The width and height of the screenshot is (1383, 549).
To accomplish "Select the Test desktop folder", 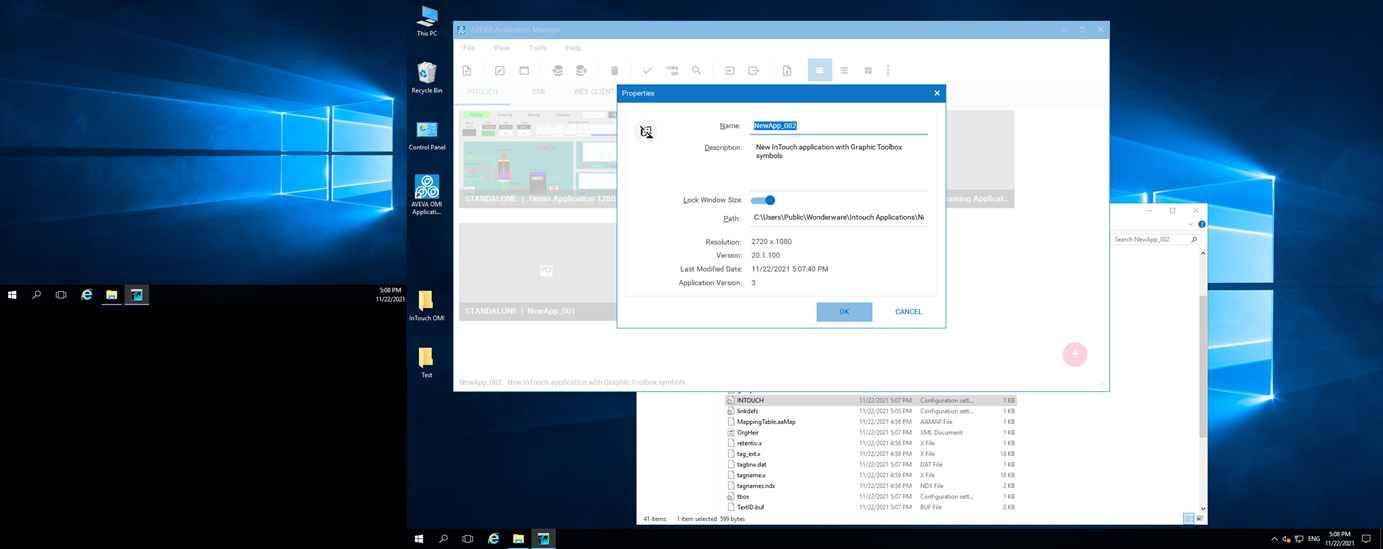I will 426,363.
